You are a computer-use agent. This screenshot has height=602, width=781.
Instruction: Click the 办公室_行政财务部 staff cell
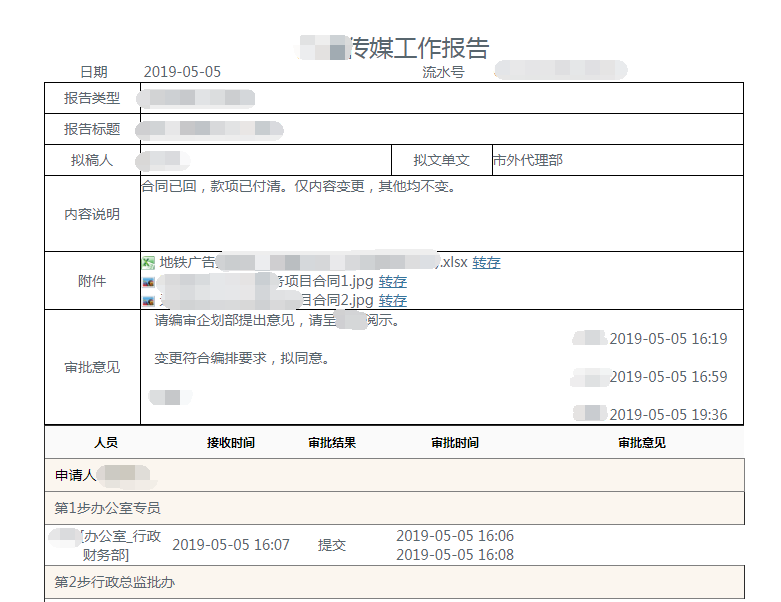106,545
